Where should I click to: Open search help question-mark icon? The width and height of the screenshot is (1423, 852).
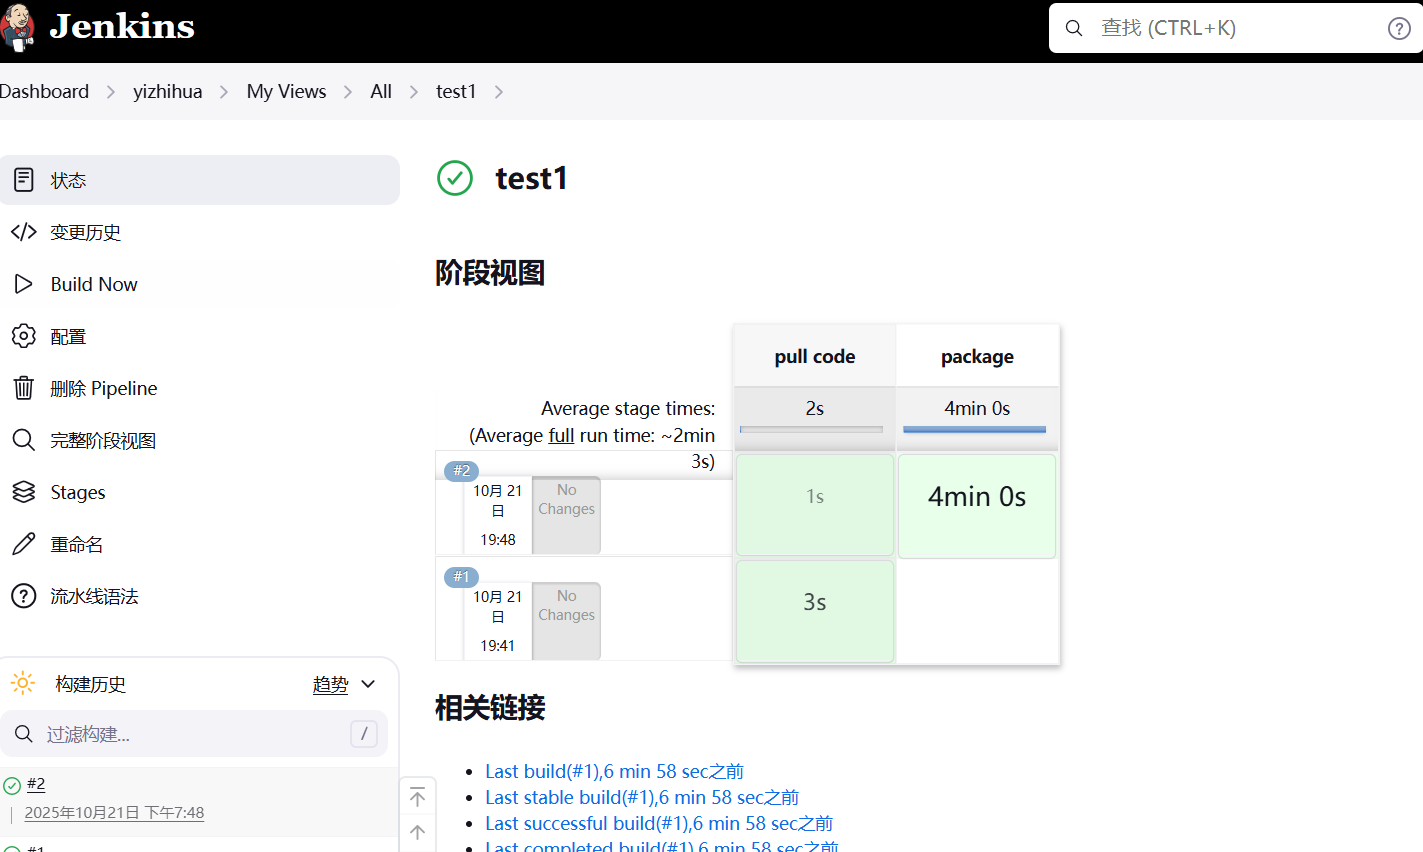(1399, 28)
